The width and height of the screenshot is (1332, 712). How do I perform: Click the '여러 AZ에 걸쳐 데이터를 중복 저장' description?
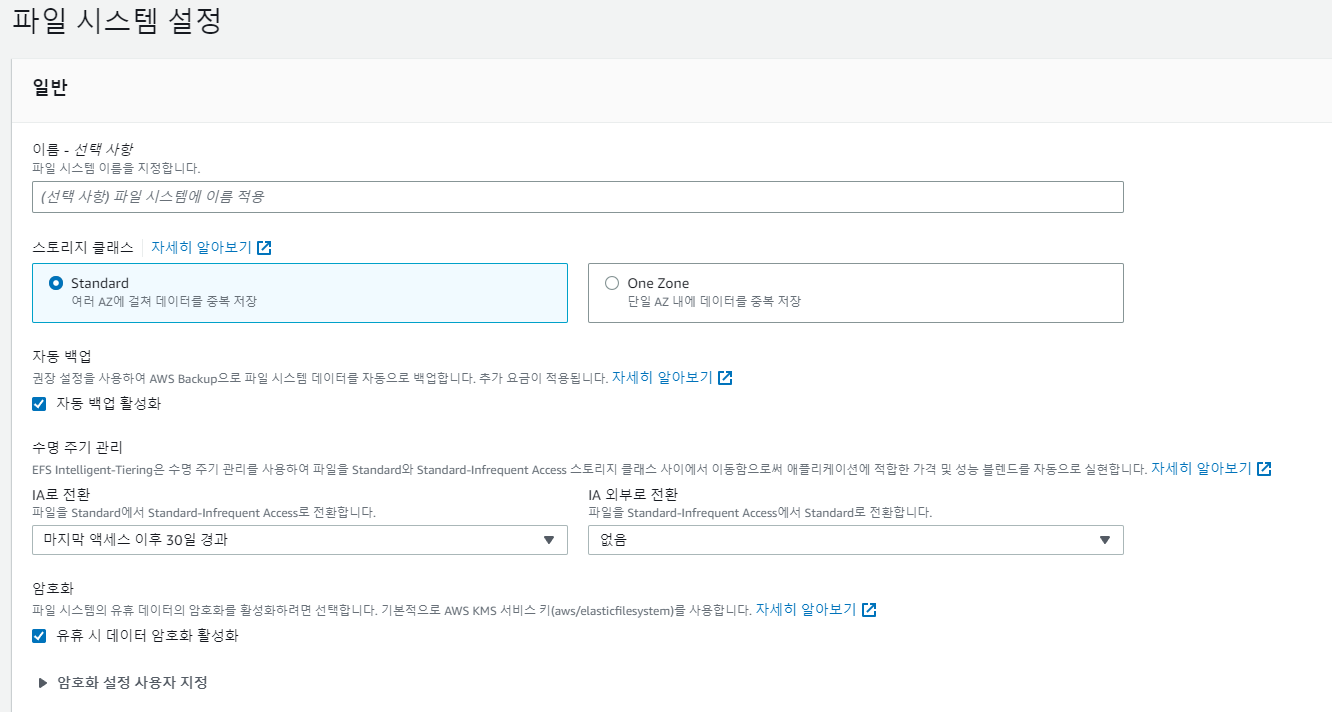click(164, 301)
